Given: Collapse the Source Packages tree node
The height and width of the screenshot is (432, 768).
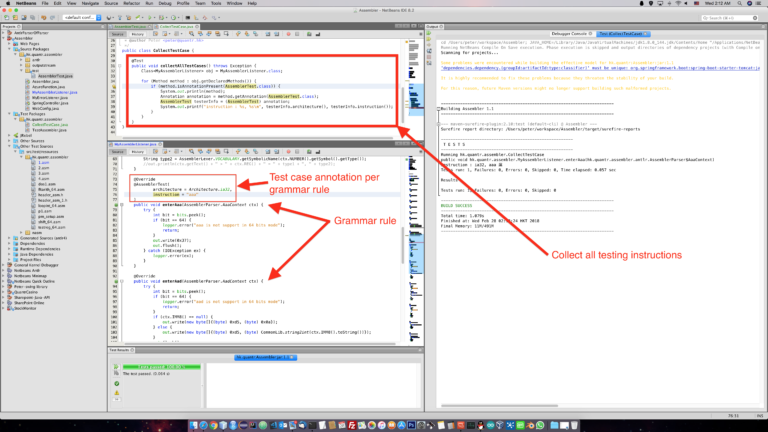Looking at the screenshot, I should pyautogui.click(x=9, y=49).
